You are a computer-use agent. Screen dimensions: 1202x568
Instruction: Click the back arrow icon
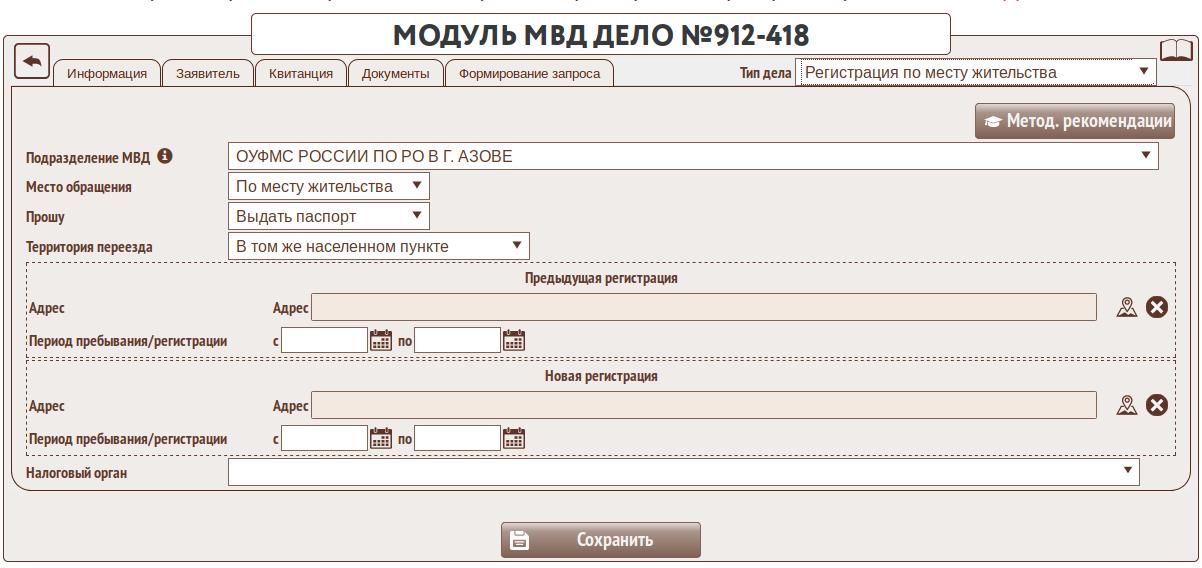pos(32,62)
